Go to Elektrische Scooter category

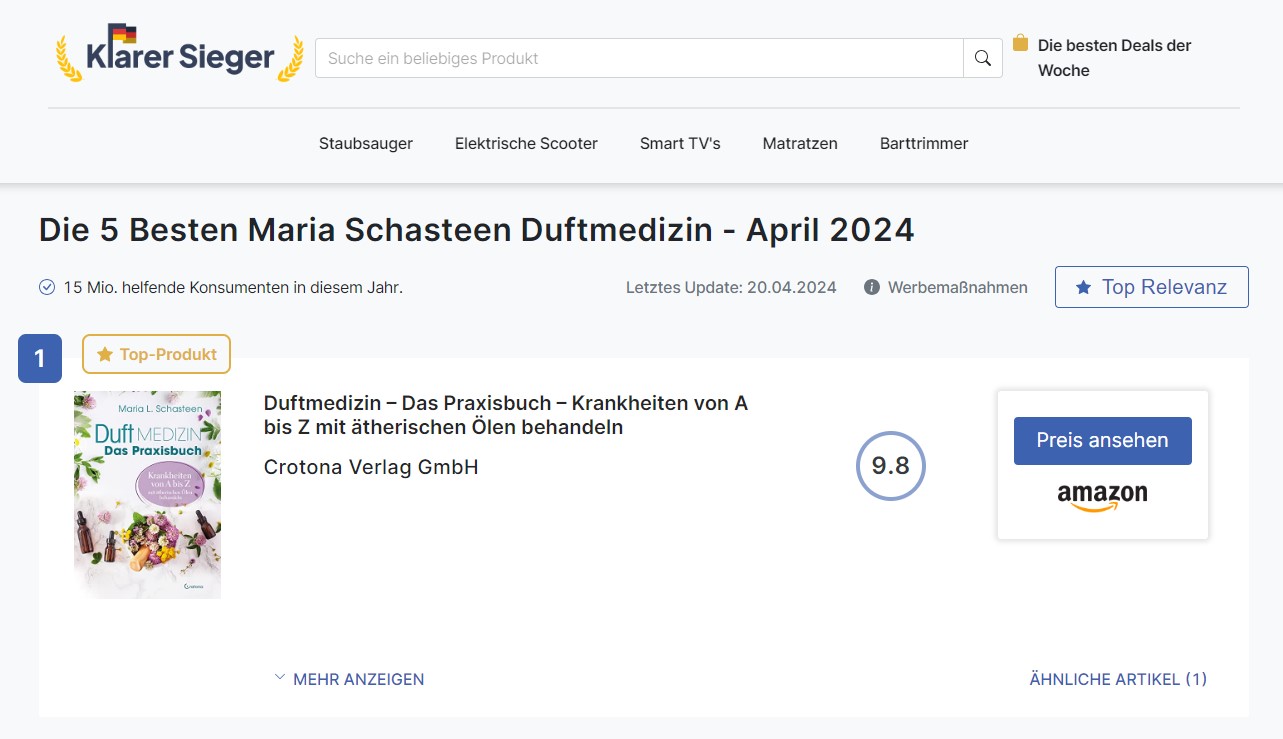tap(526, 143)
